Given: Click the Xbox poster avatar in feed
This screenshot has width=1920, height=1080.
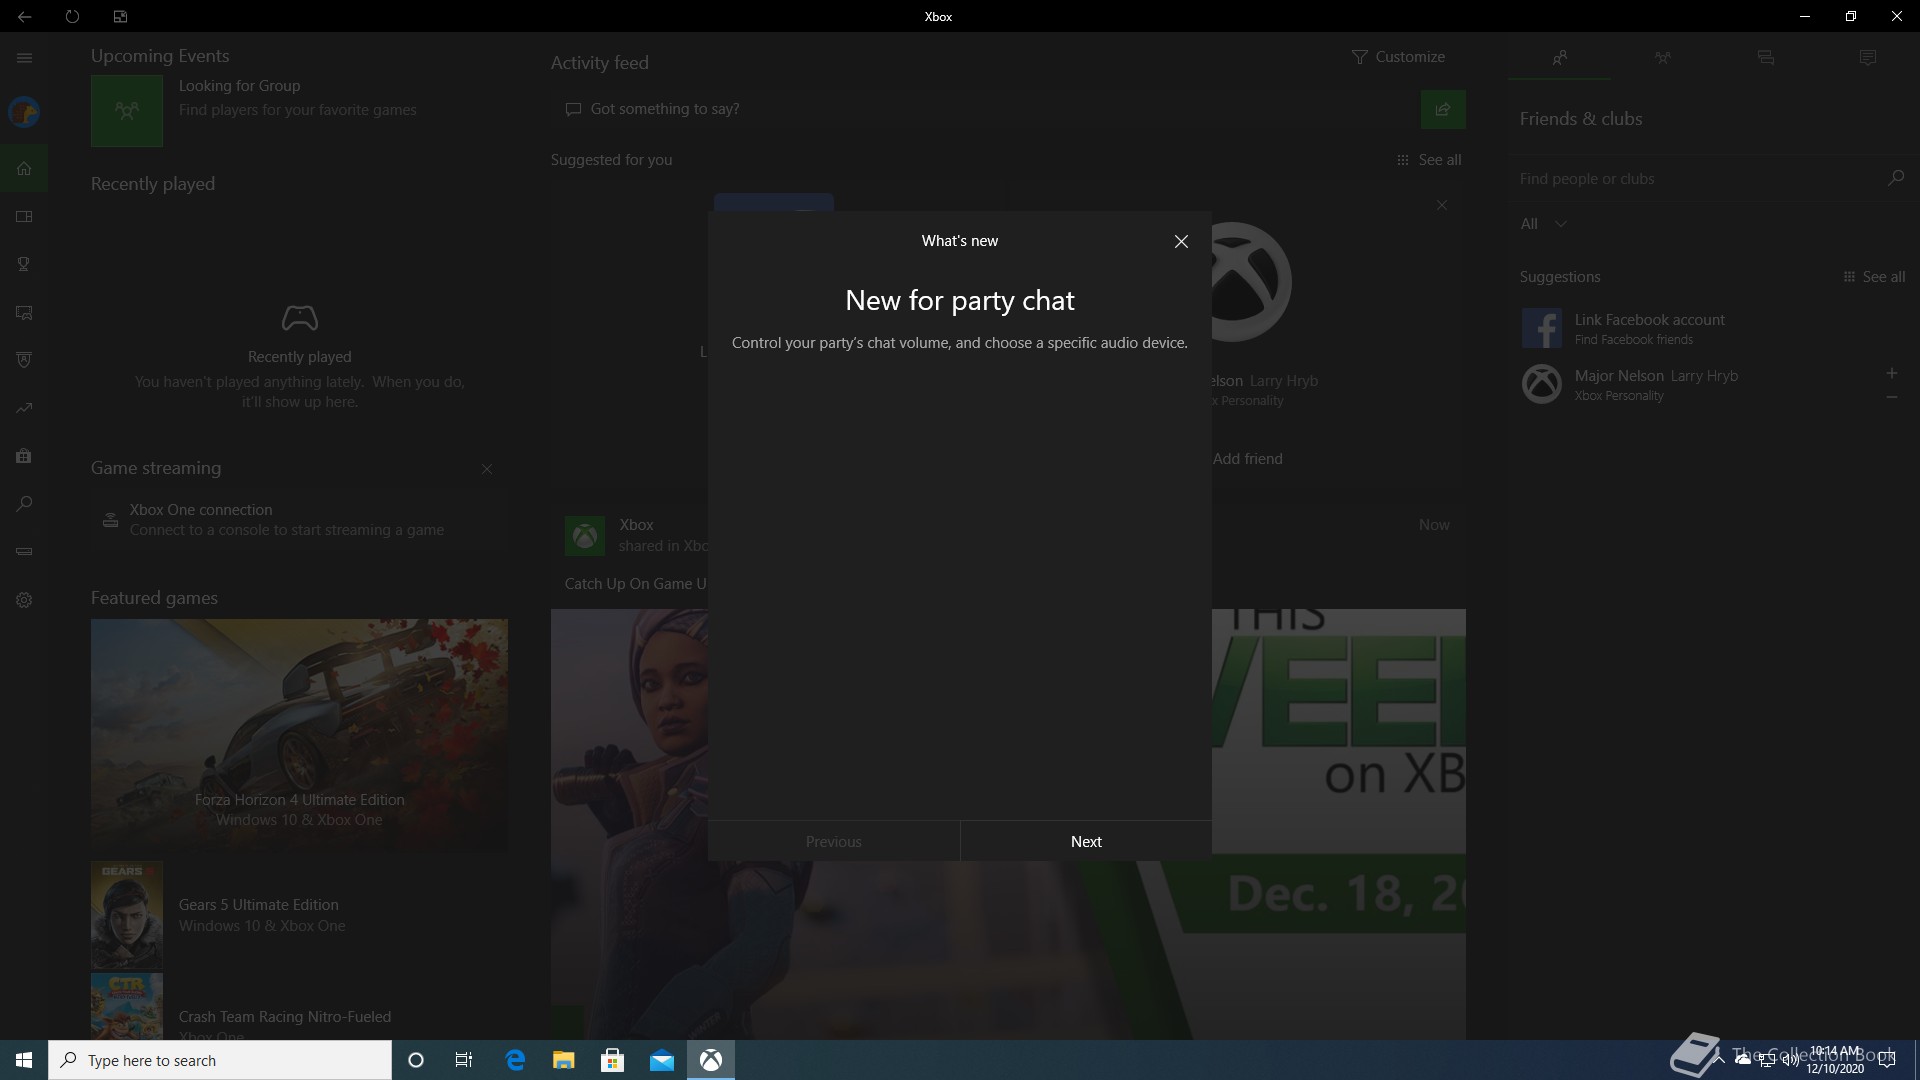Looking at the screenshot, I should pos(584,536).
